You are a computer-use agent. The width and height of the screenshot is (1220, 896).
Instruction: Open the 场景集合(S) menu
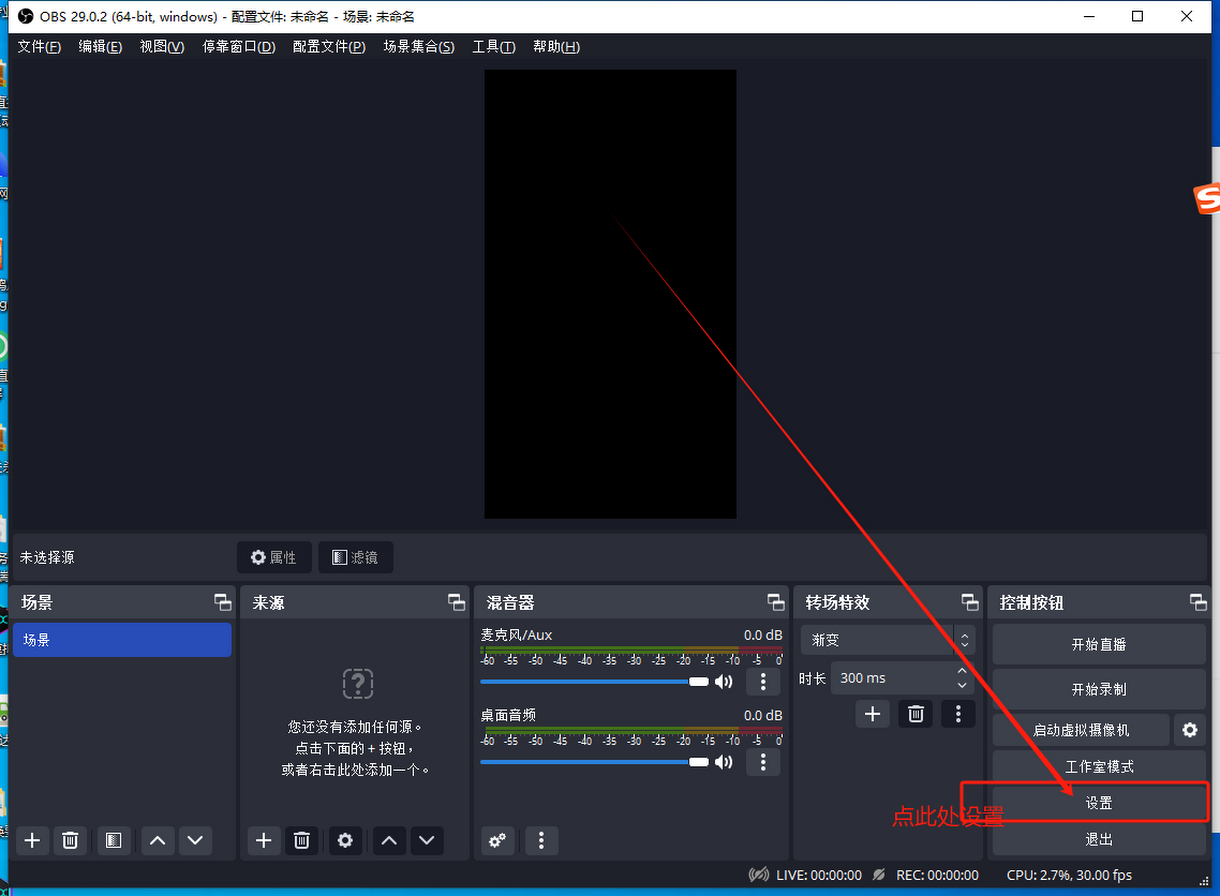click(x=419, y=47)
